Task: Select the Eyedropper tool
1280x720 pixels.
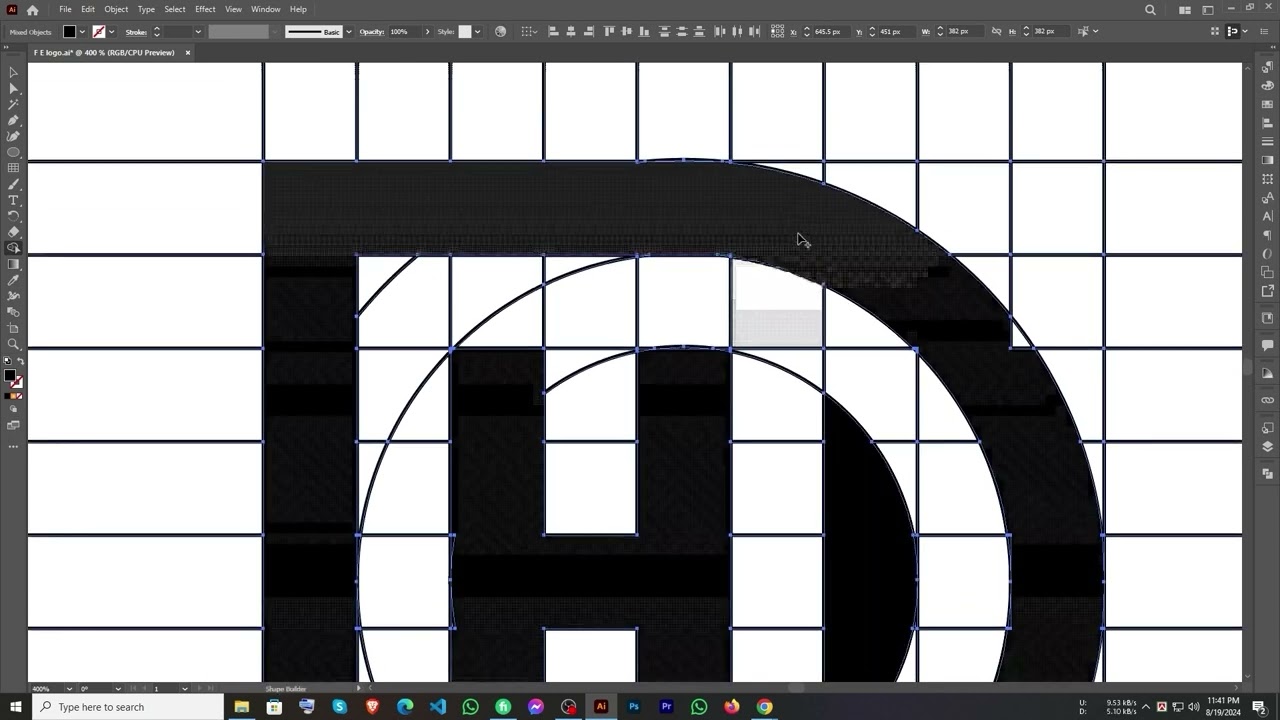Action: (13, 280)
